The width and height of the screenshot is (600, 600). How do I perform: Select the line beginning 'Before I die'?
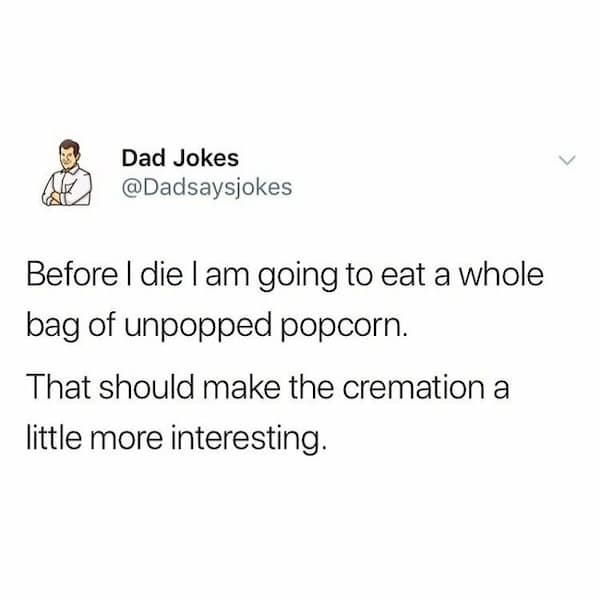click(285, 277)
